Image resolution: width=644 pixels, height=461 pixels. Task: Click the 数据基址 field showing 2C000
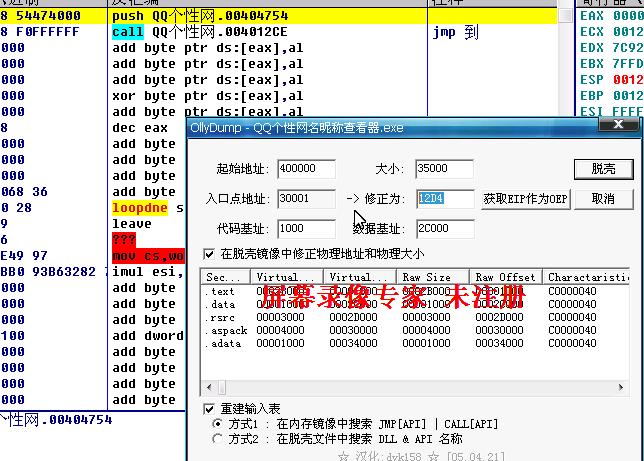coord(445,228)
